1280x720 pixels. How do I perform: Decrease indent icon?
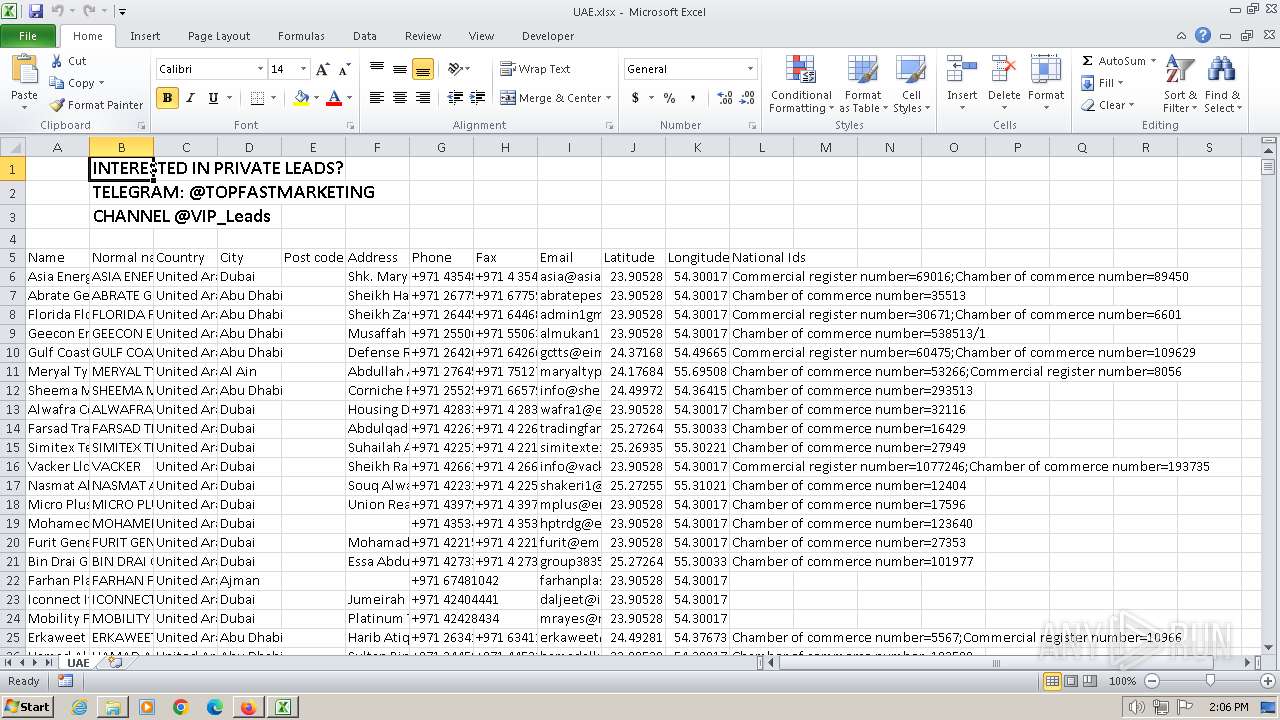point(455,98)
